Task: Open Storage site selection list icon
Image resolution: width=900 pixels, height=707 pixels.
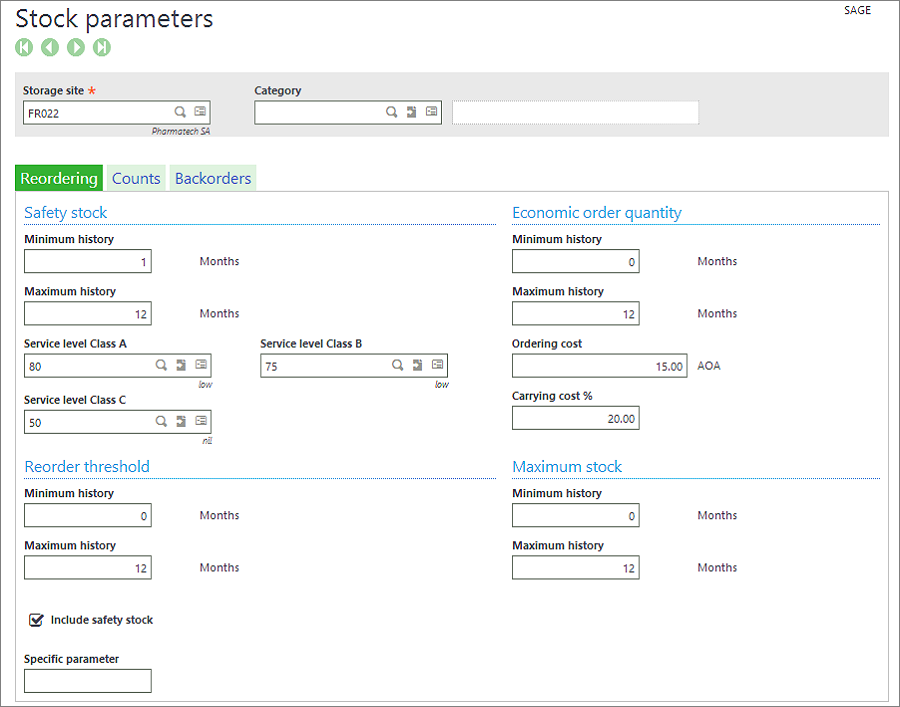Action: coord(200,111)
